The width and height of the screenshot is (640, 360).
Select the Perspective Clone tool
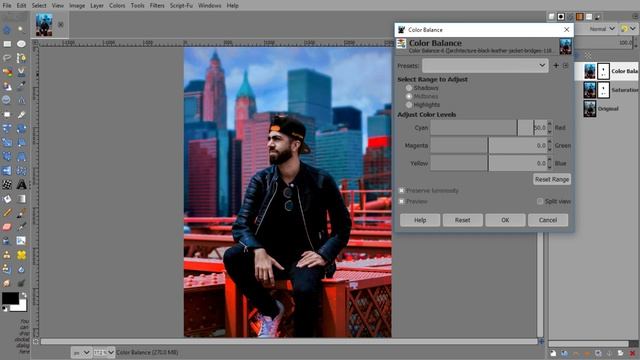point(7,269)
